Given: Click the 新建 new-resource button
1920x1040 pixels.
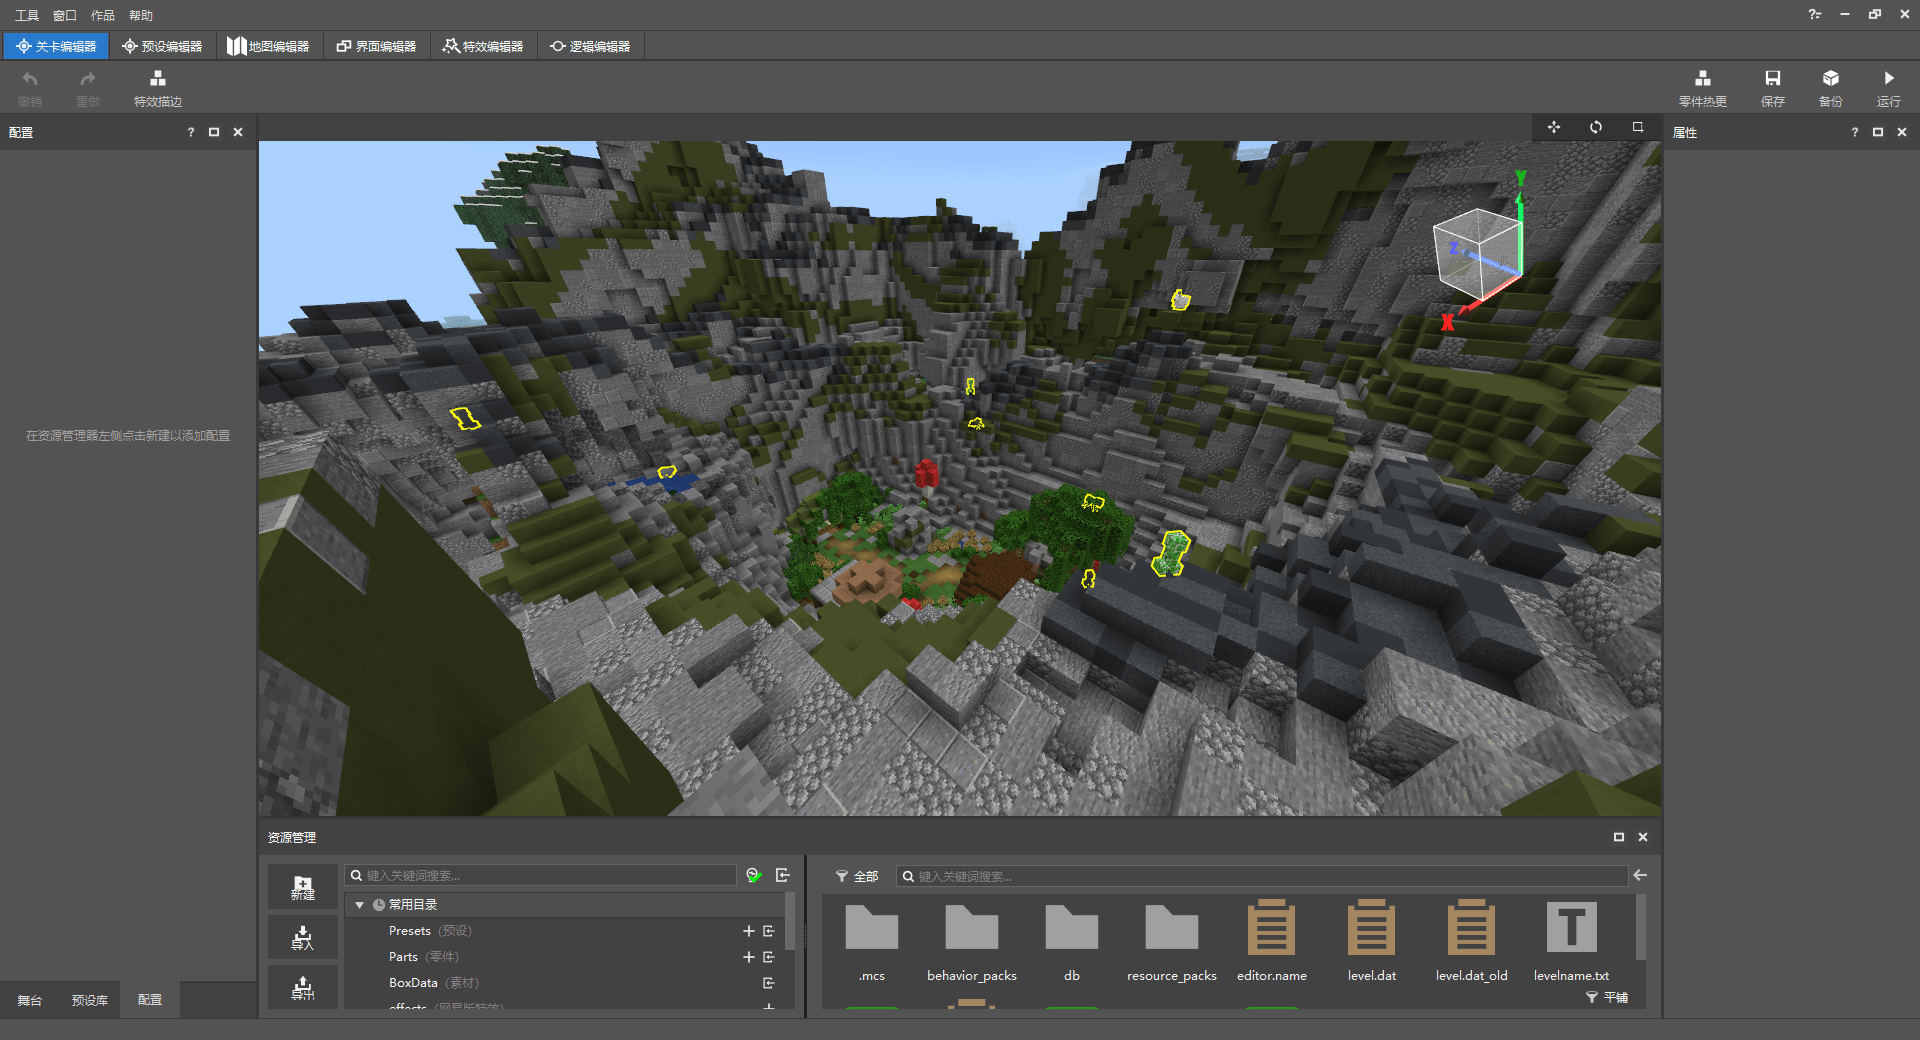Looking at the screenshot, I should point(302,887).
